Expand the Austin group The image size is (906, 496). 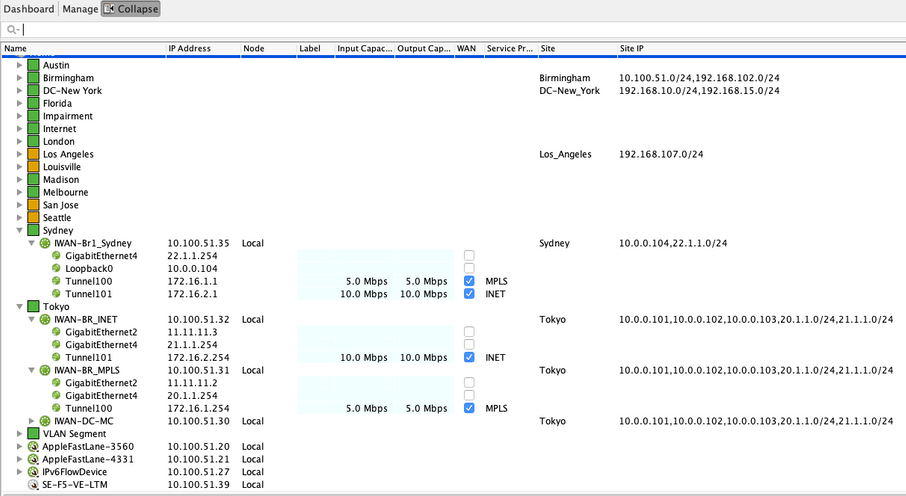click(20, 65)
